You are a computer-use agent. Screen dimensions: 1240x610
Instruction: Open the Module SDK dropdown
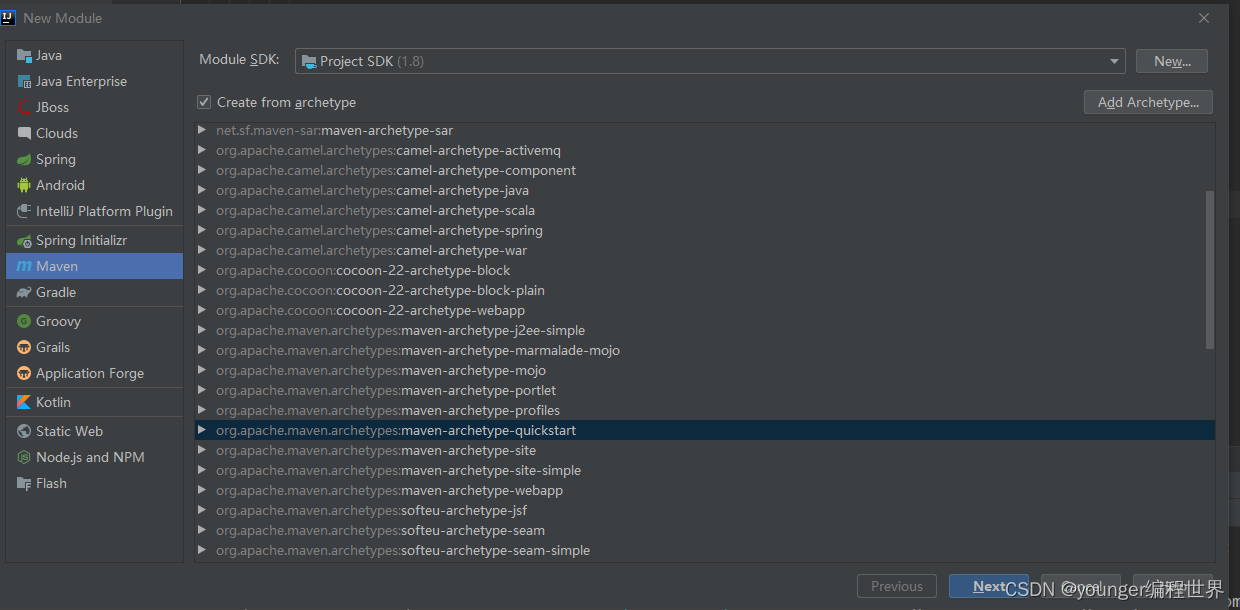(710, 61)
